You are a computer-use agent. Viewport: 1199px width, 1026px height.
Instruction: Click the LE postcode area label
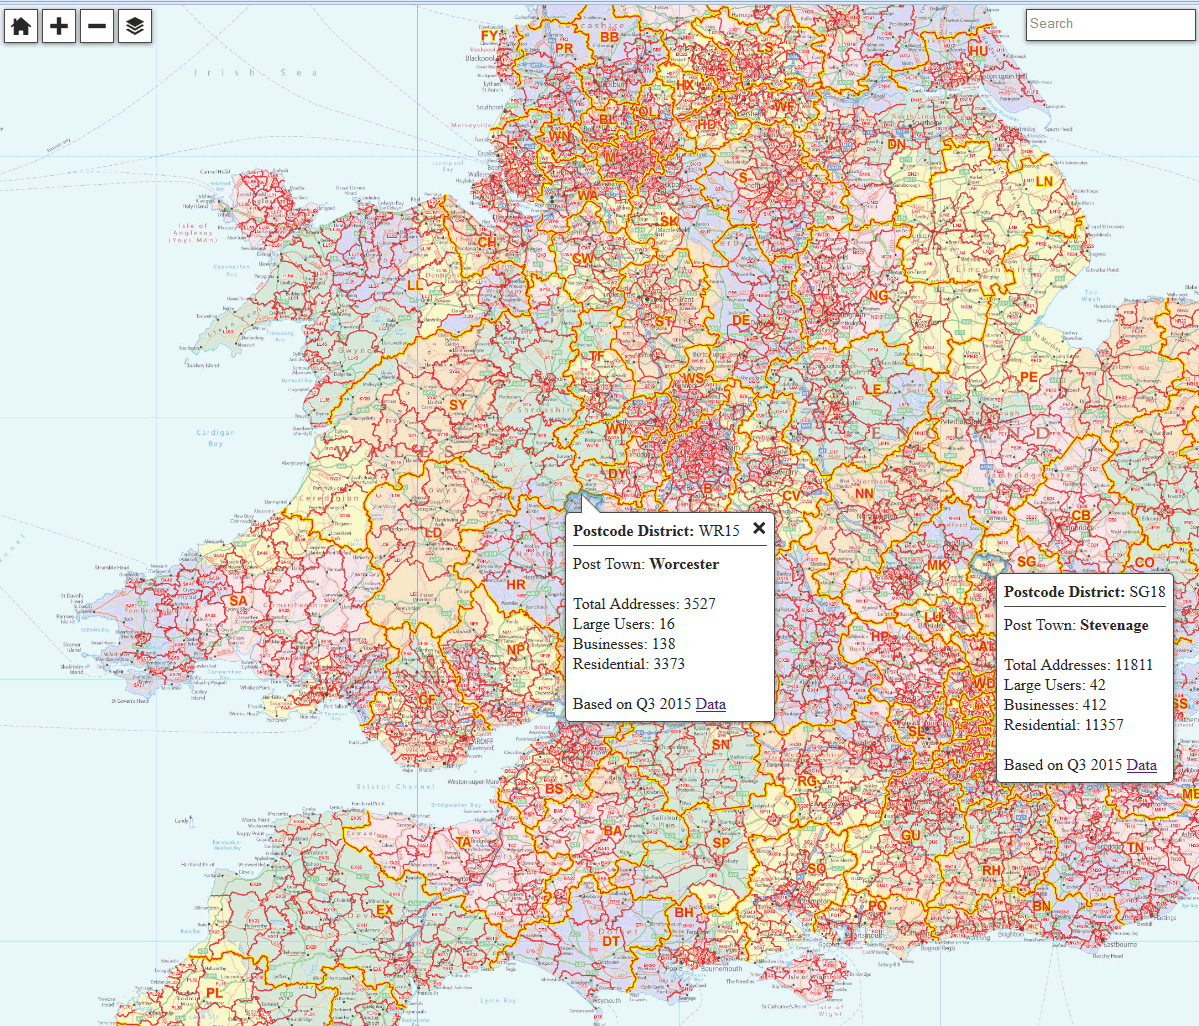point(872,389)
